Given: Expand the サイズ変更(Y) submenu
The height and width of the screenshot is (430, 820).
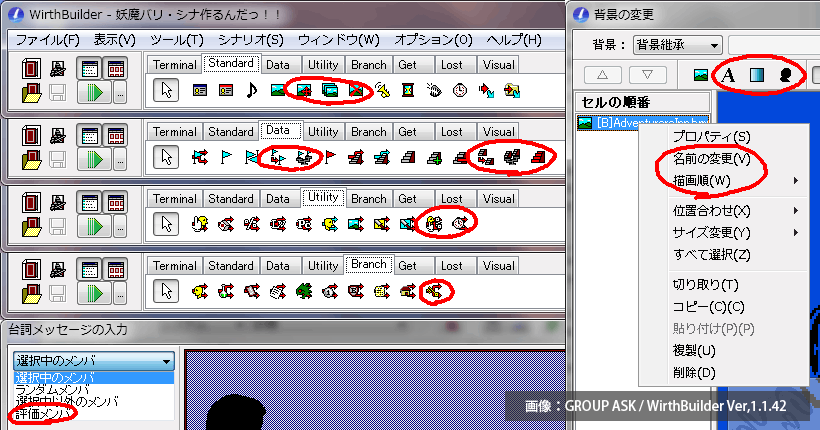Looking at the screenshot, I should tap(712, 232).
